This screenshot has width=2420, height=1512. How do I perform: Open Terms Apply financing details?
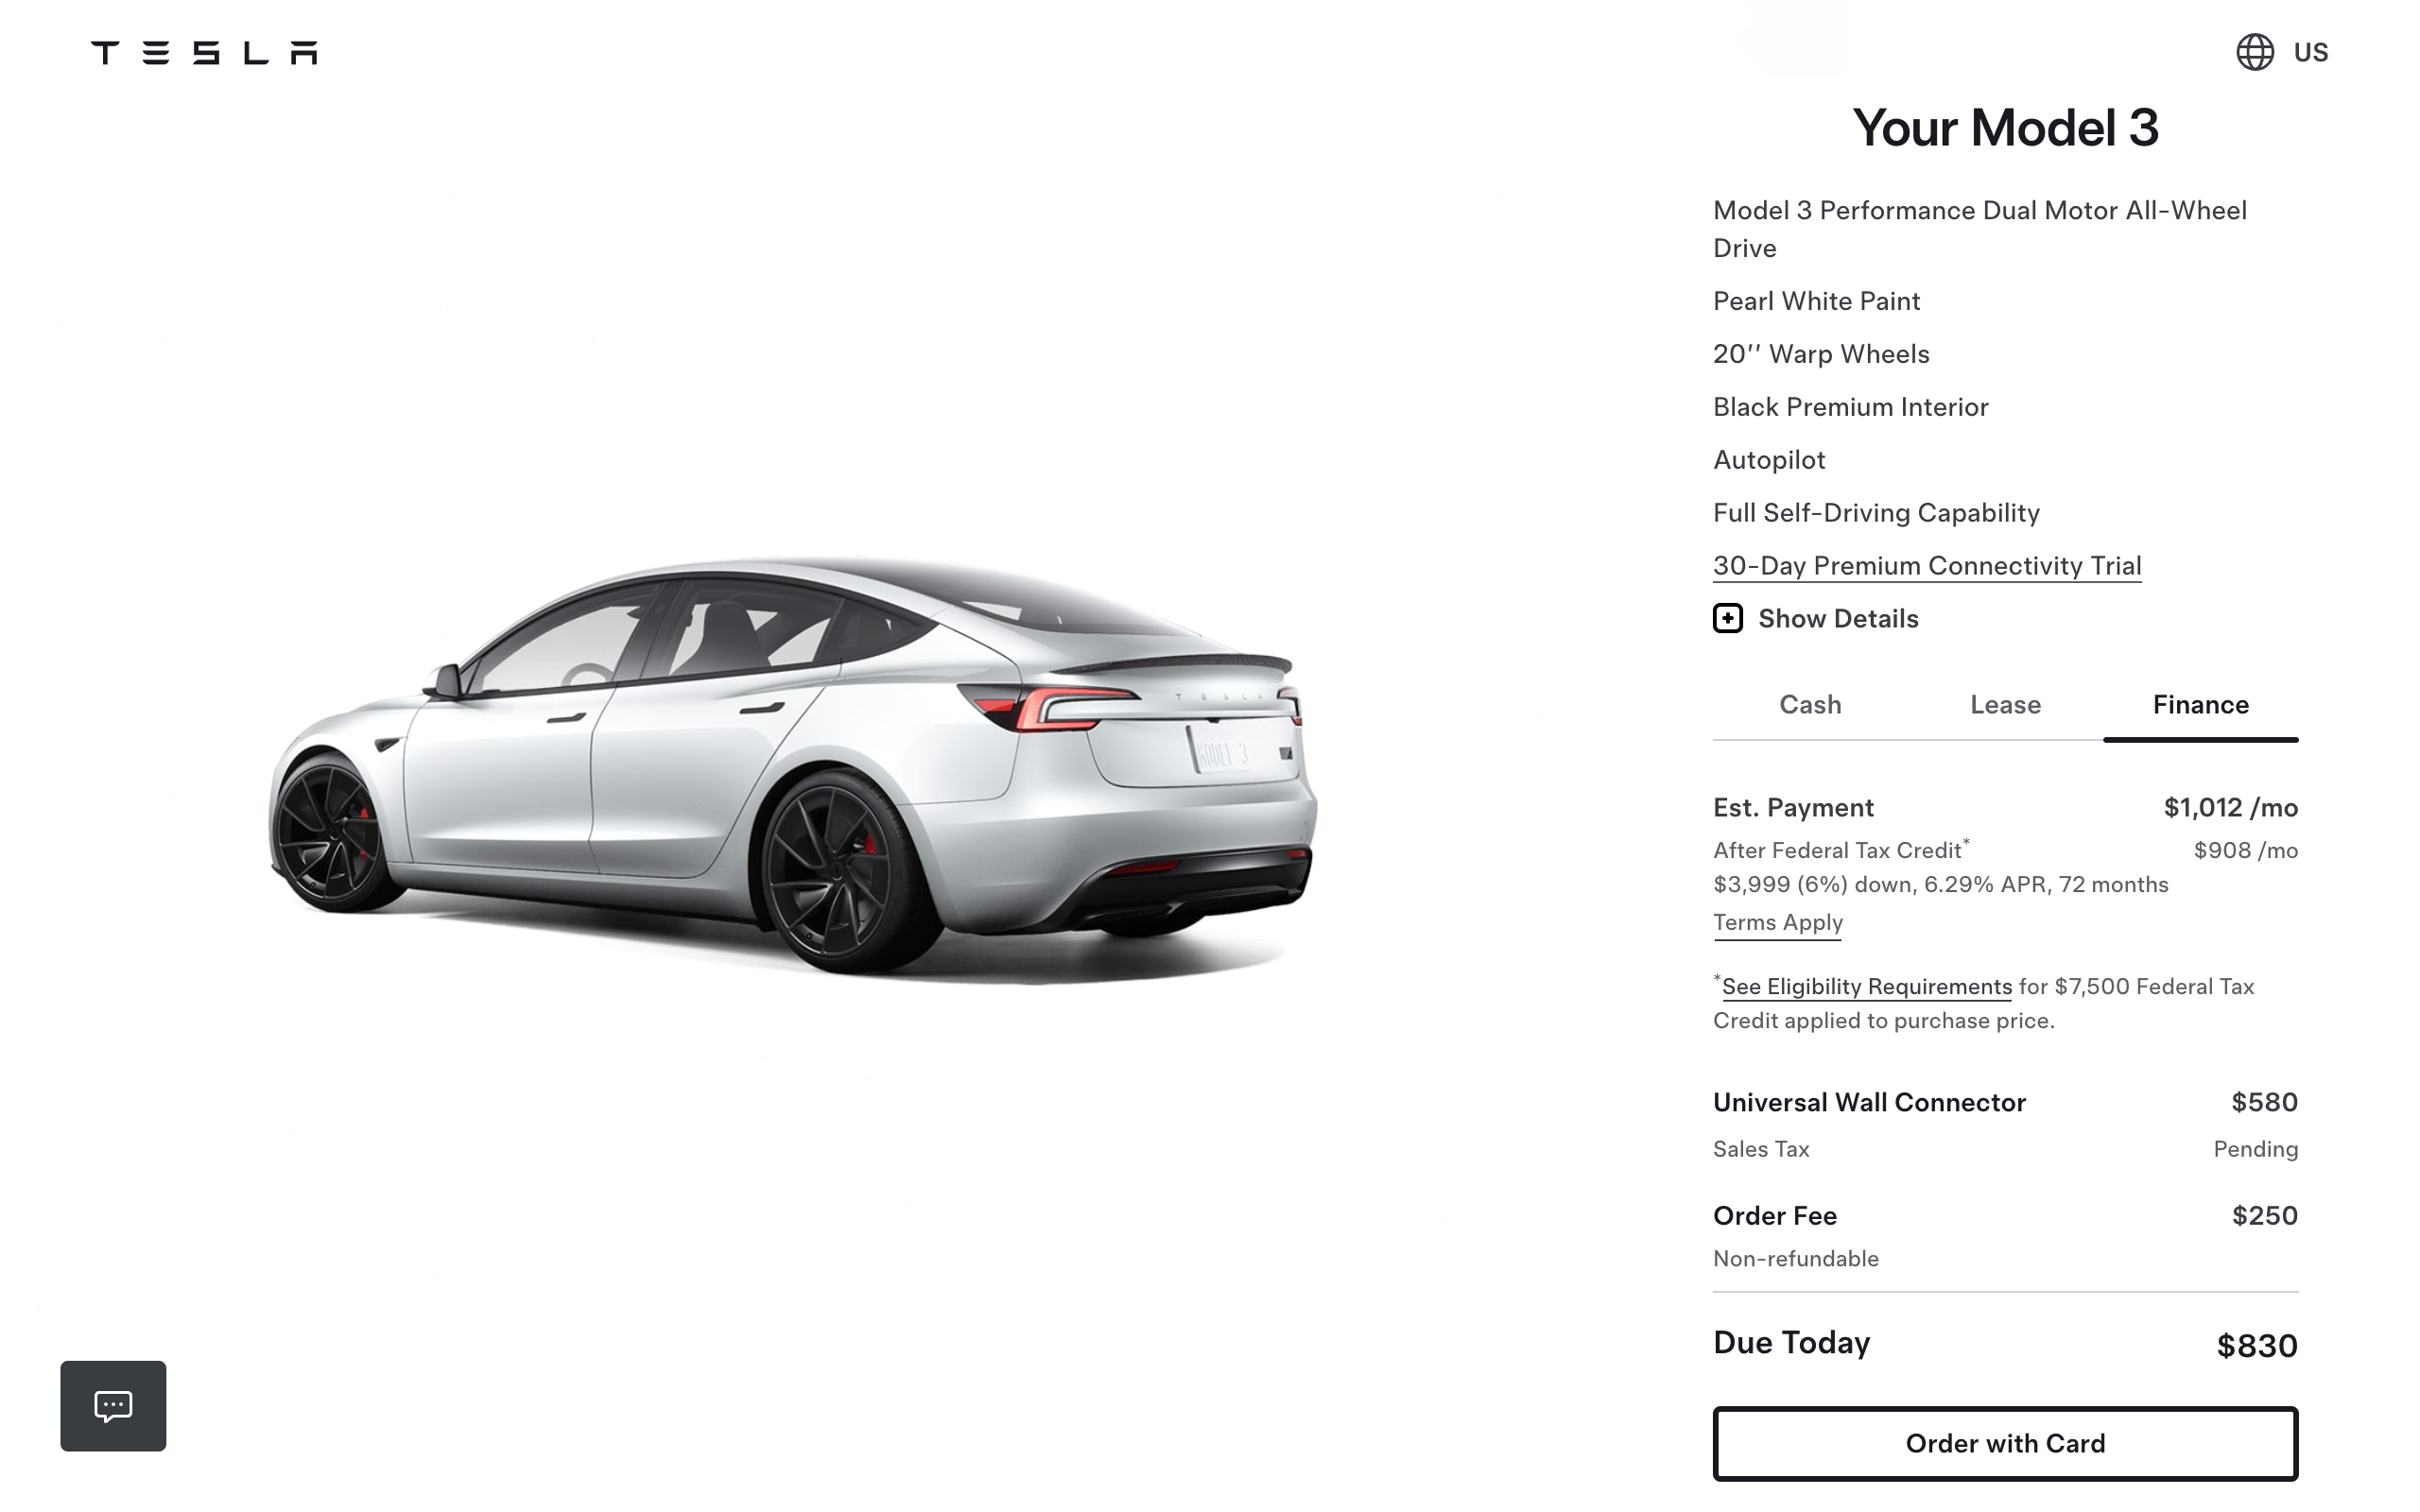(x=1777, y=921)
